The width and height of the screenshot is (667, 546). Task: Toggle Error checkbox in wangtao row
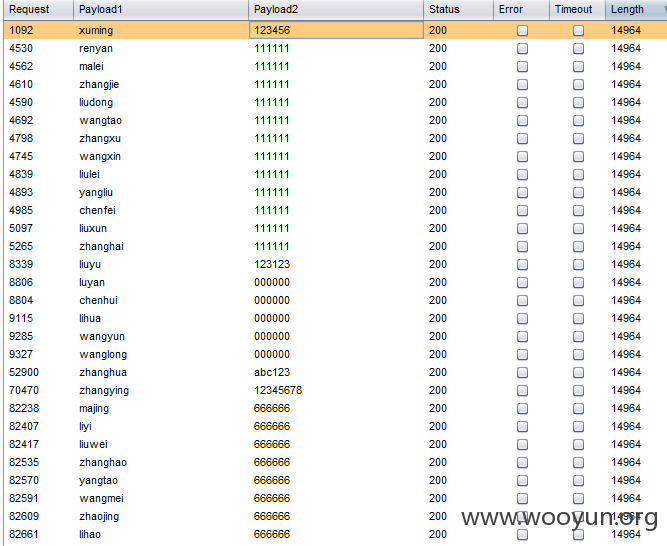[522, 120]
